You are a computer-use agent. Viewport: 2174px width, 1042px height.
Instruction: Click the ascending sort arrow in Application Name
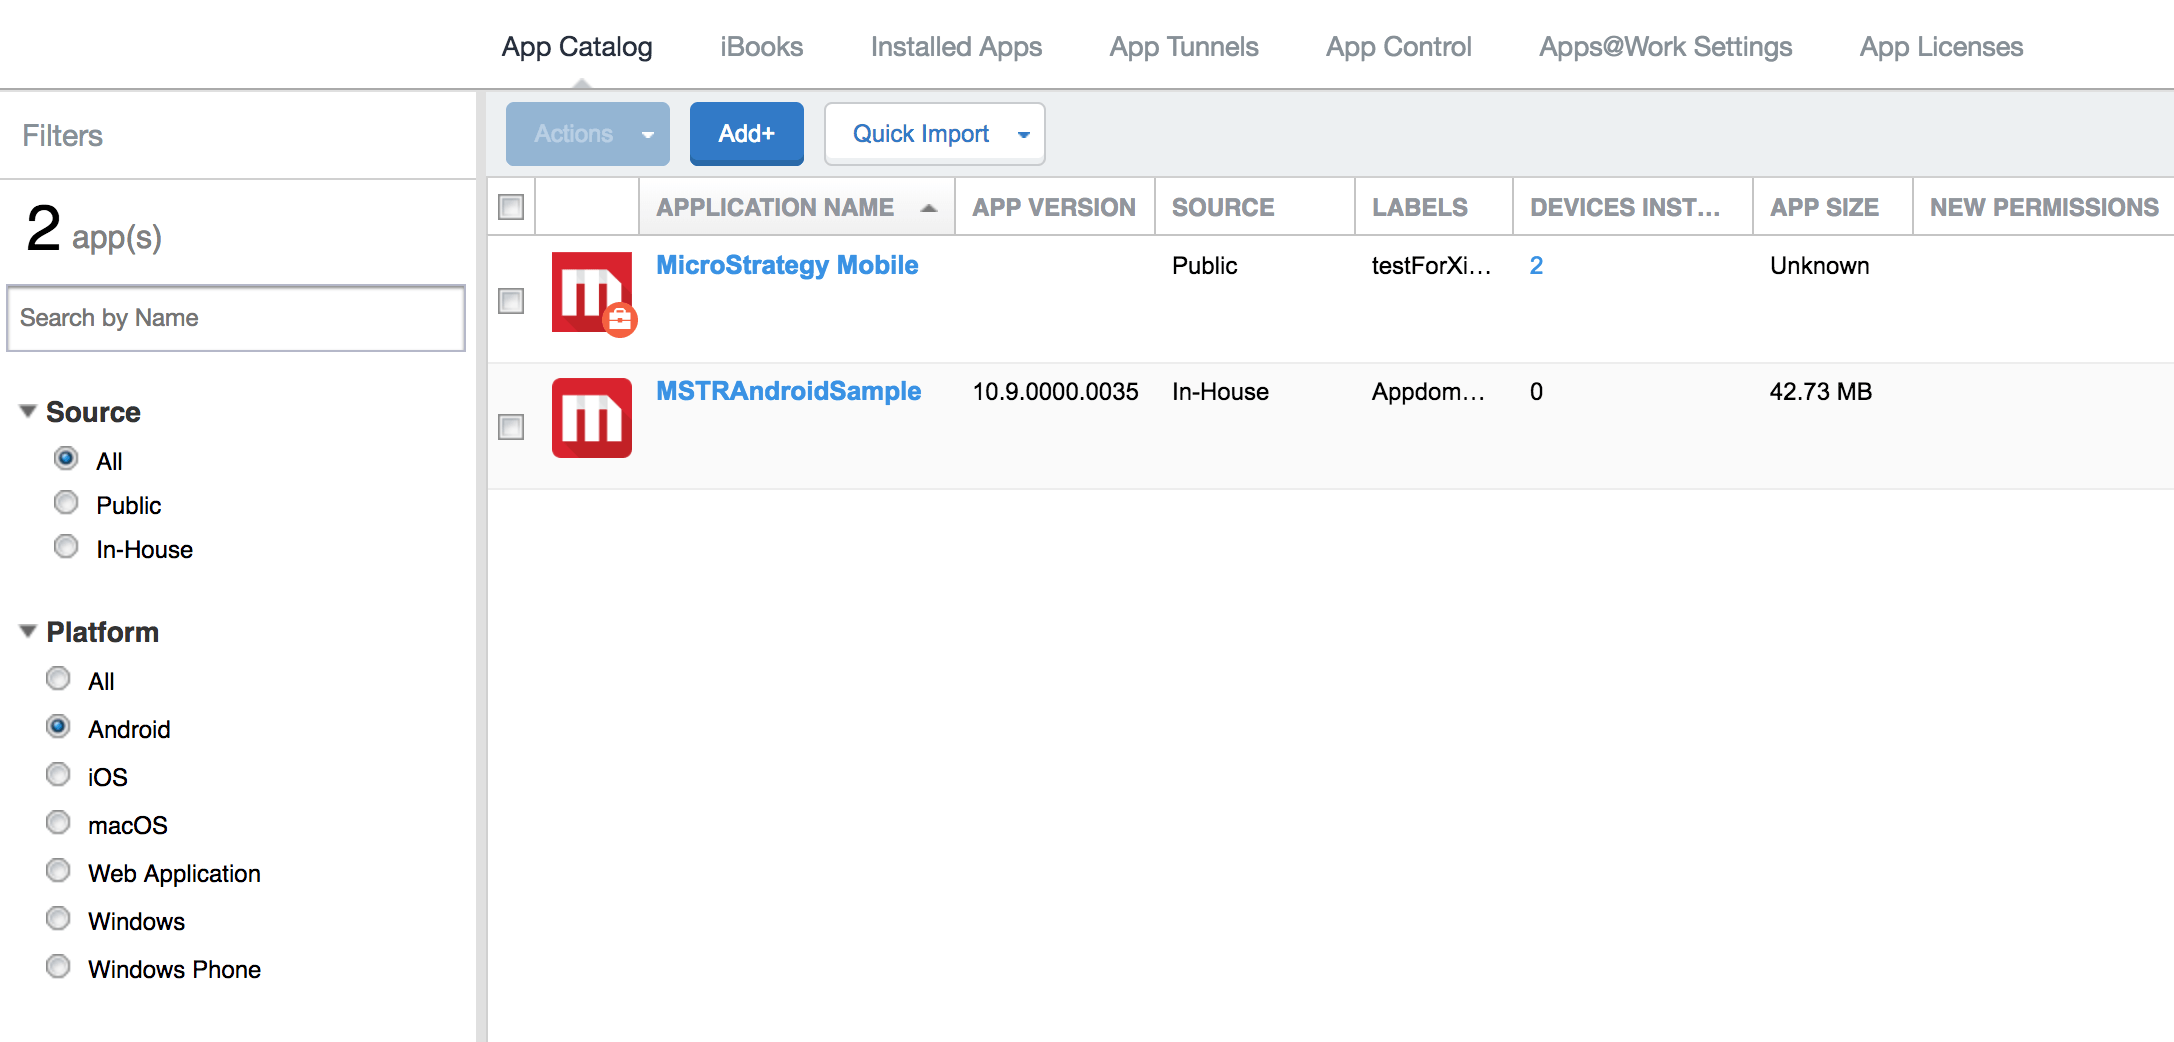[929, 208]
